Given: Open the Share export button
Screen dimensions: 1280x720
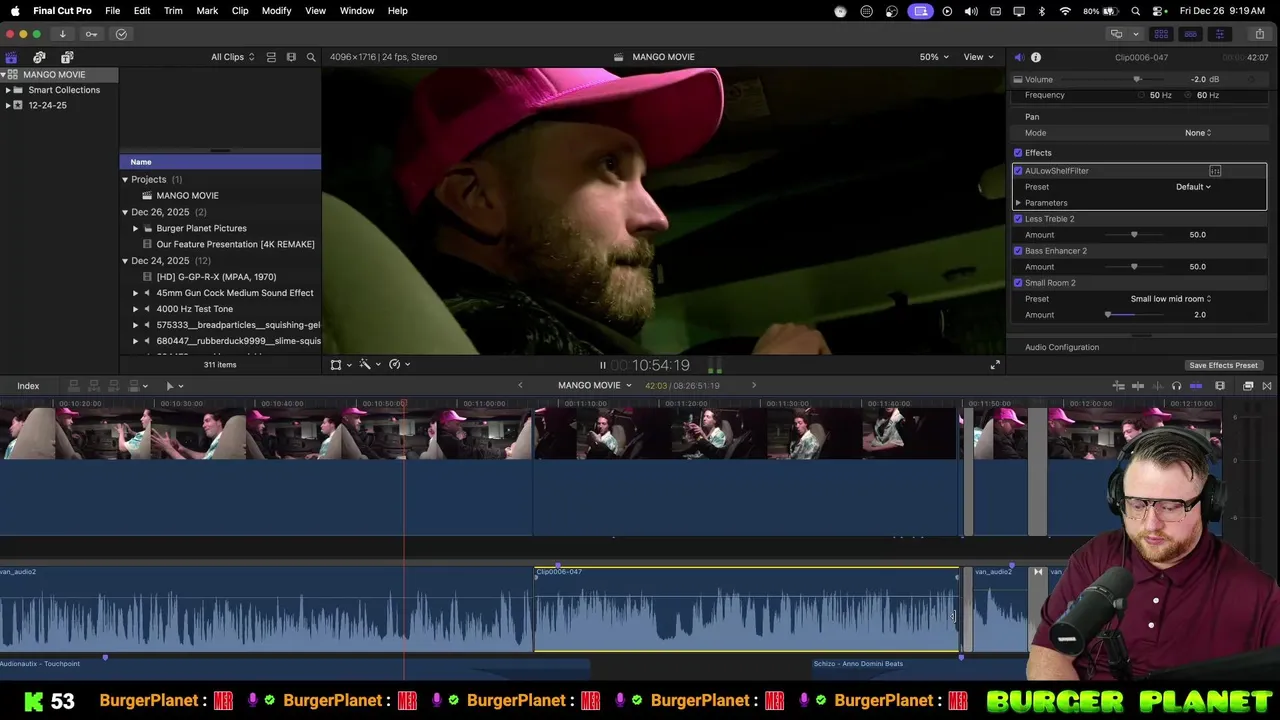Looking at the screenshot, I should (x=1259, y=34).
